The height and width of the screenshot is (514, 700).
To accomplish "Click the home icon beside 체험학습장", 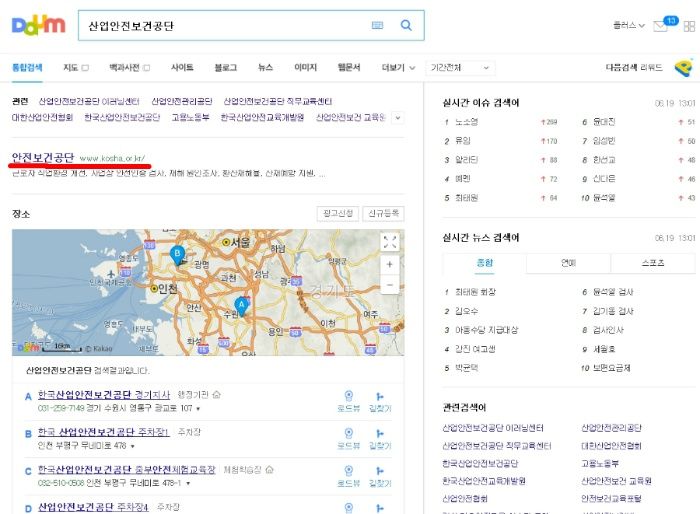I will point(269,469).
